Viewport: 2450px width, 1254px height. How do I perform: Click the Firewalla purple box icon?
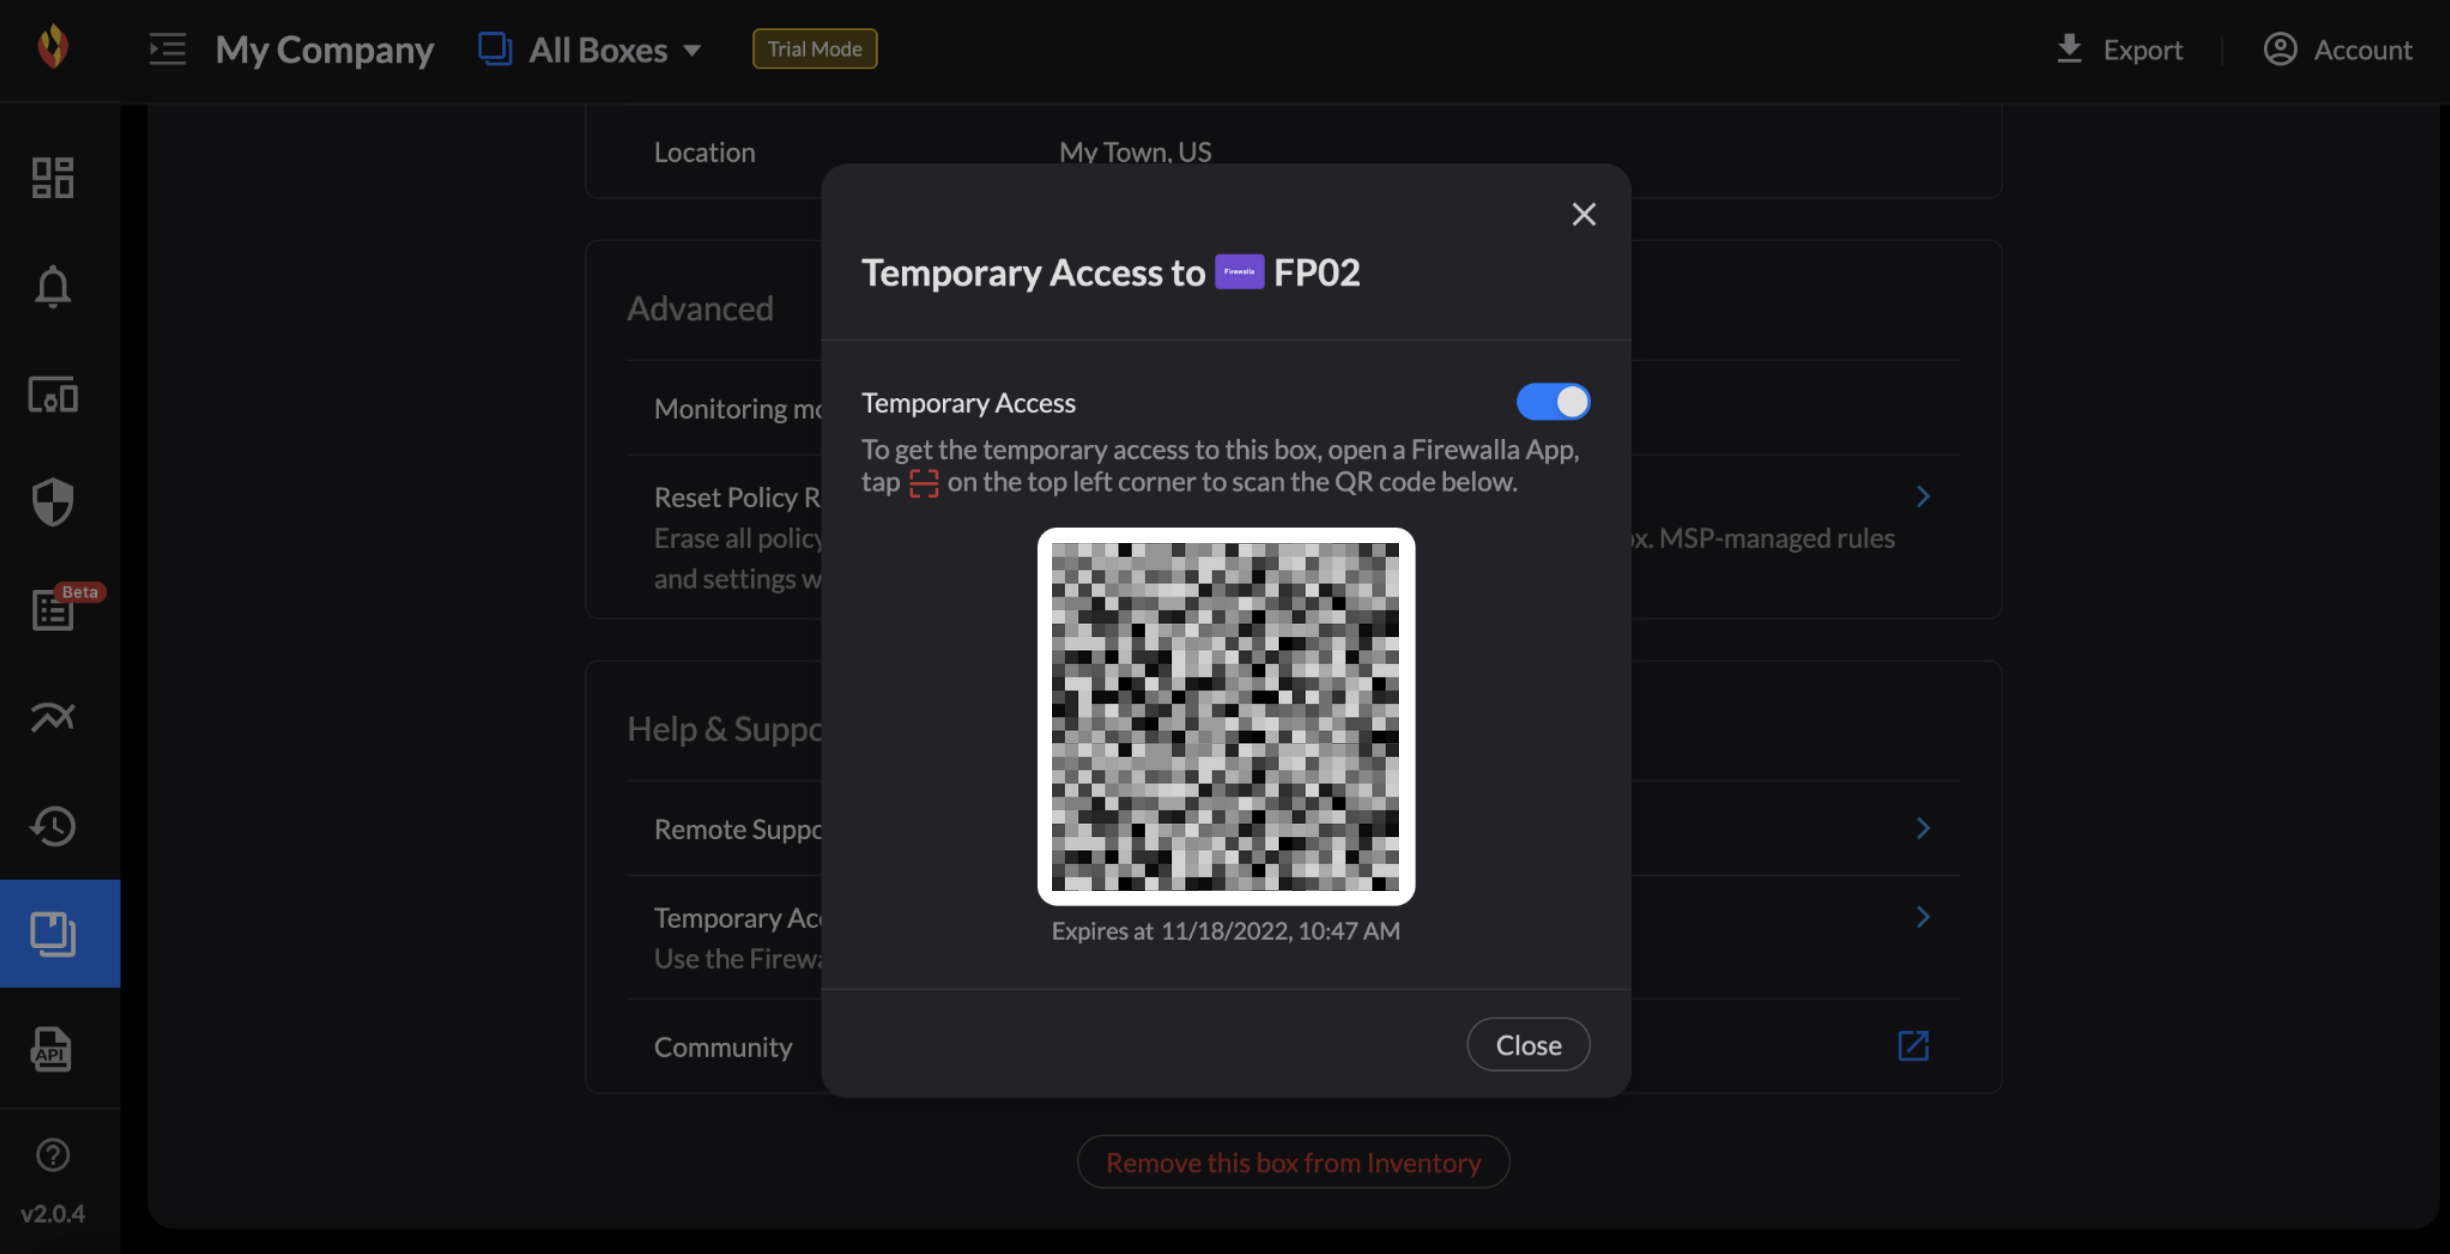[1239, 272]
